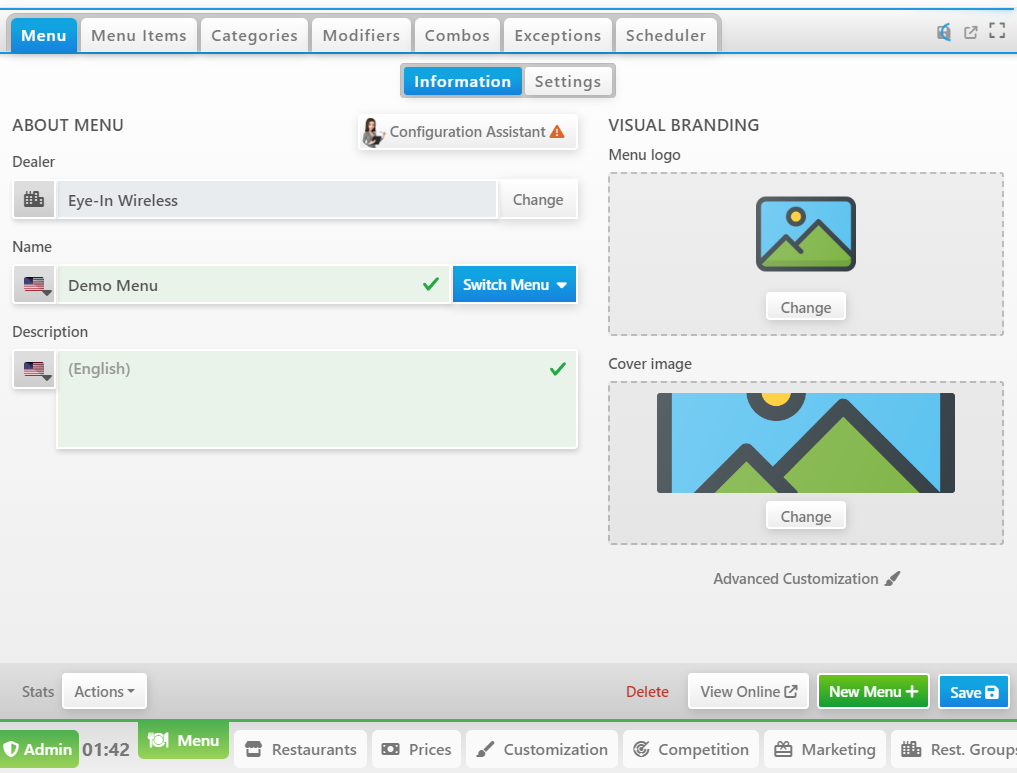Click the Cover image placeholder
This screenshot has height=773, width=1017.
pyautogui.click(x=805, y=443)
